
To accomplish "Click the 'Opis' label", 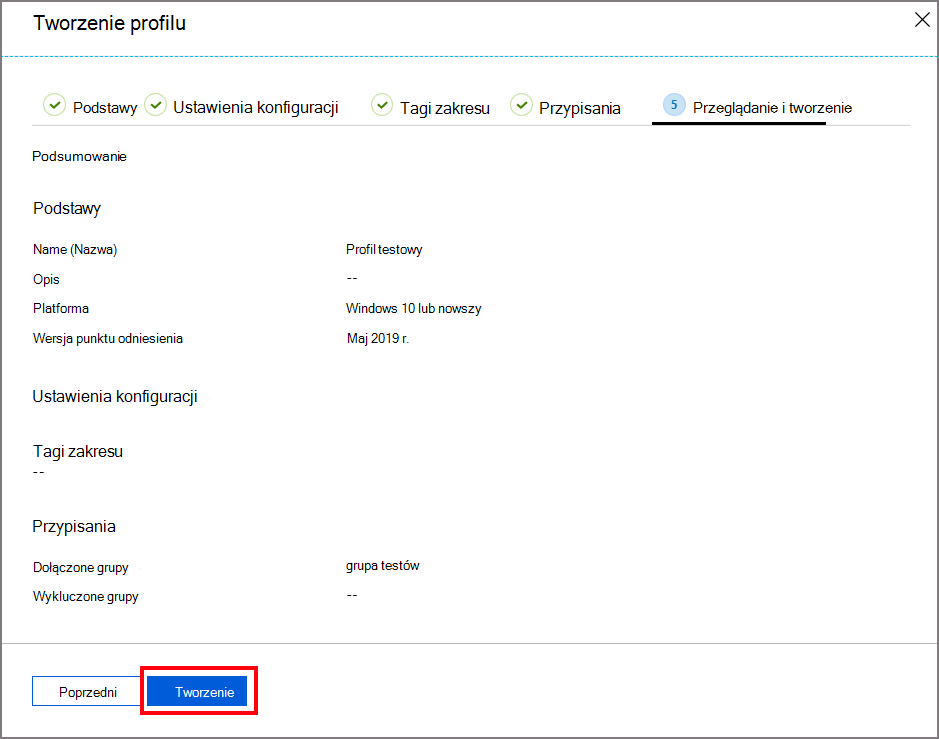I will (x=46, y=279).
